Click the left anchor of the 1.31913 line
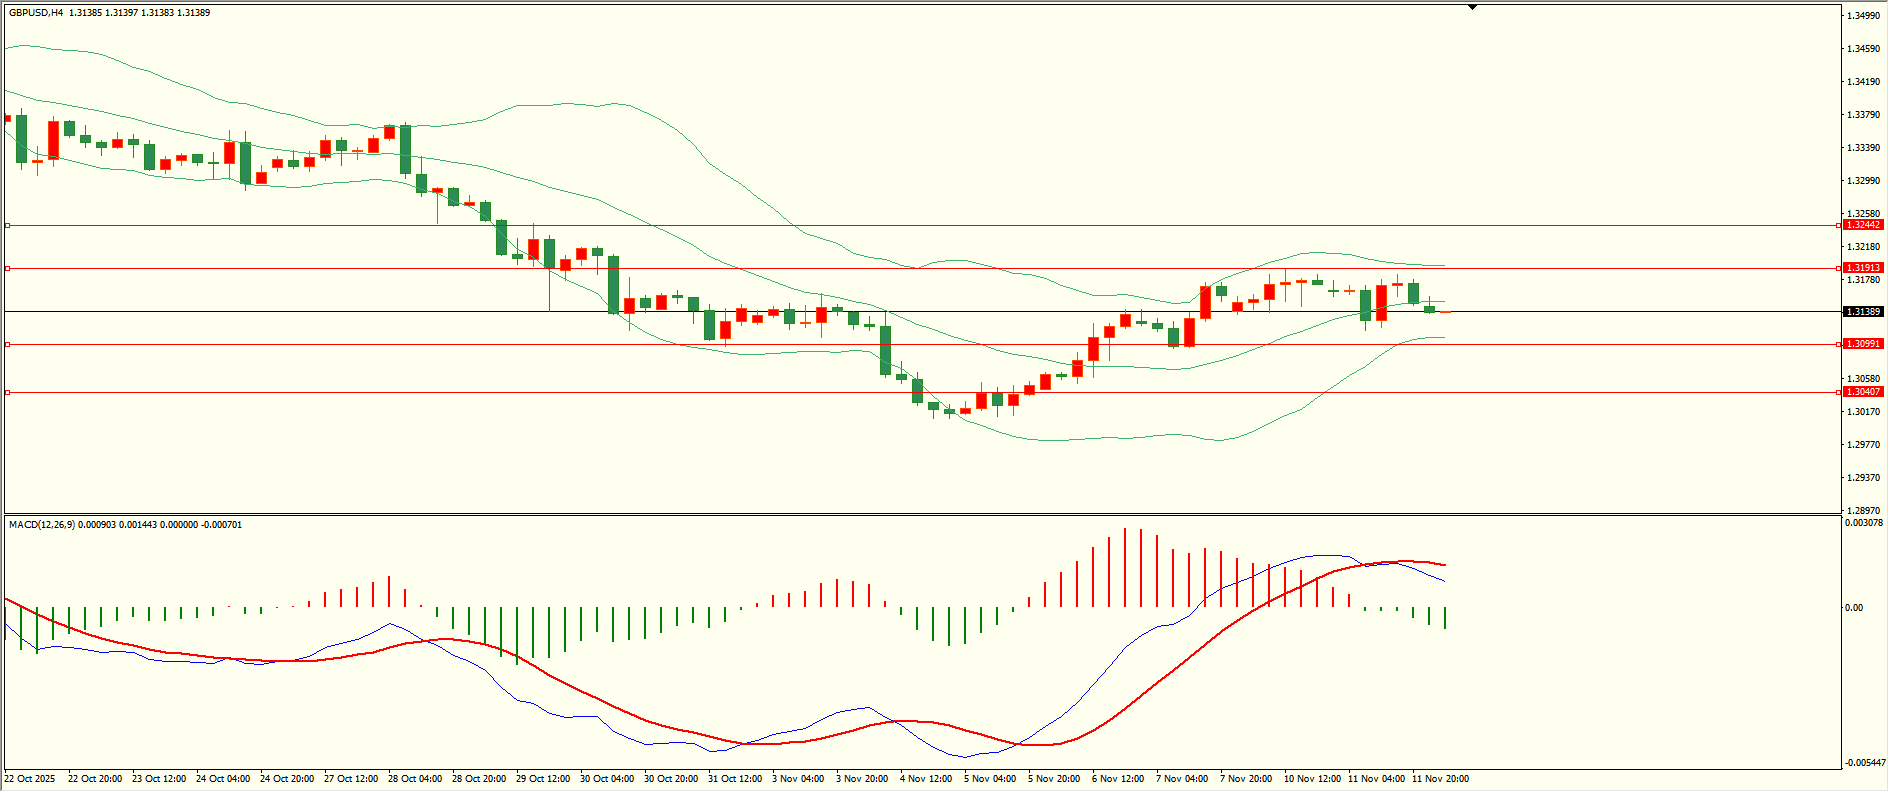Viewport: 1889px width, 792px height. click(8, 268)
